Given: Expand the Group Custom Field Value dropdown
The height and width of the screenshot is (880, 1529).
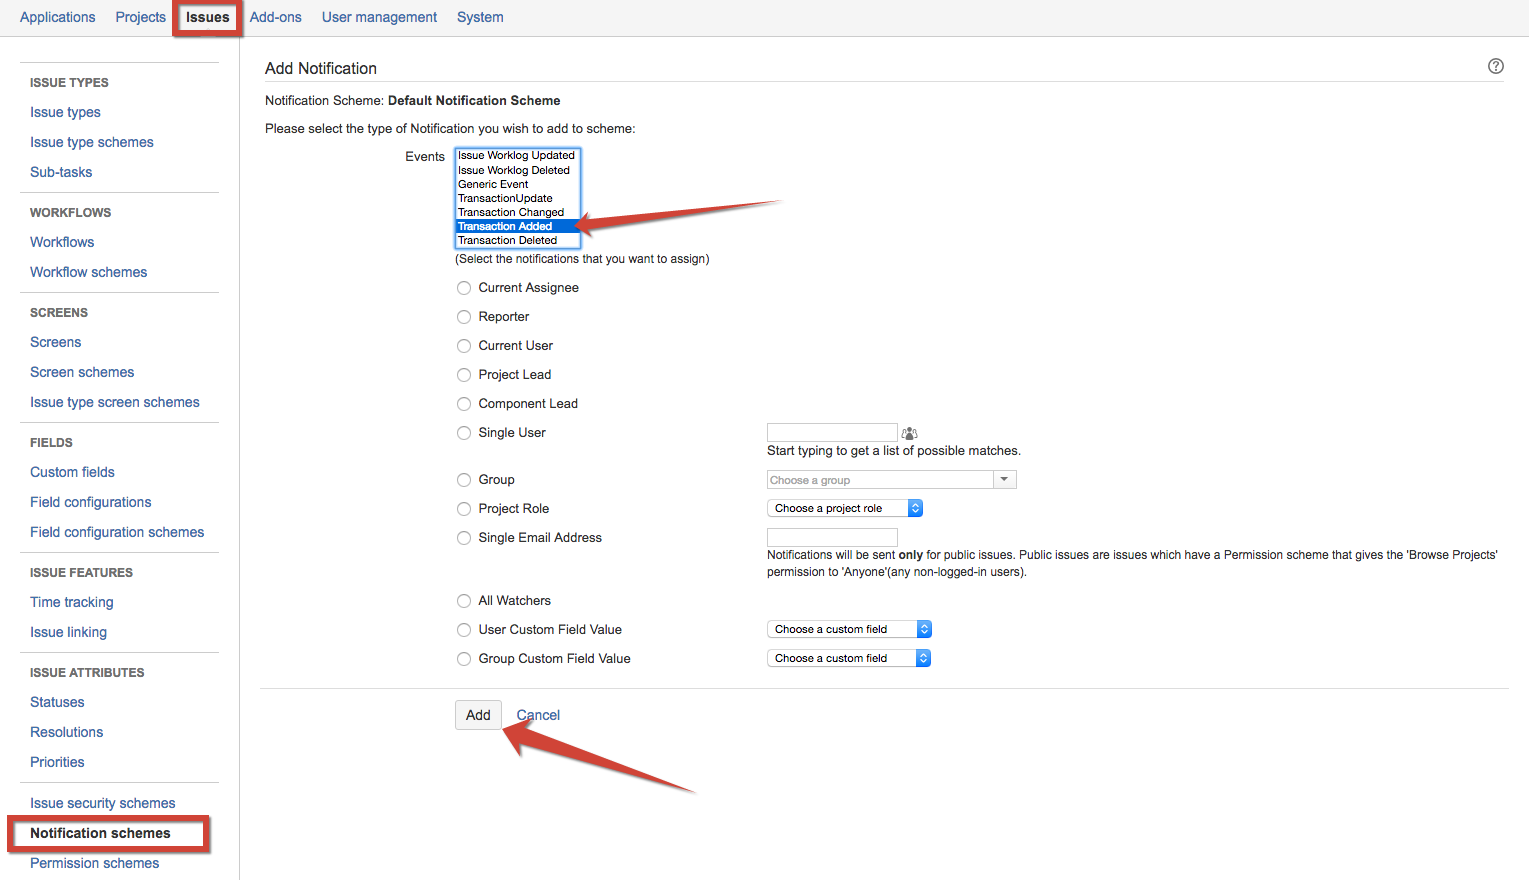Looking at the screenshot, I should pos(849,658).
